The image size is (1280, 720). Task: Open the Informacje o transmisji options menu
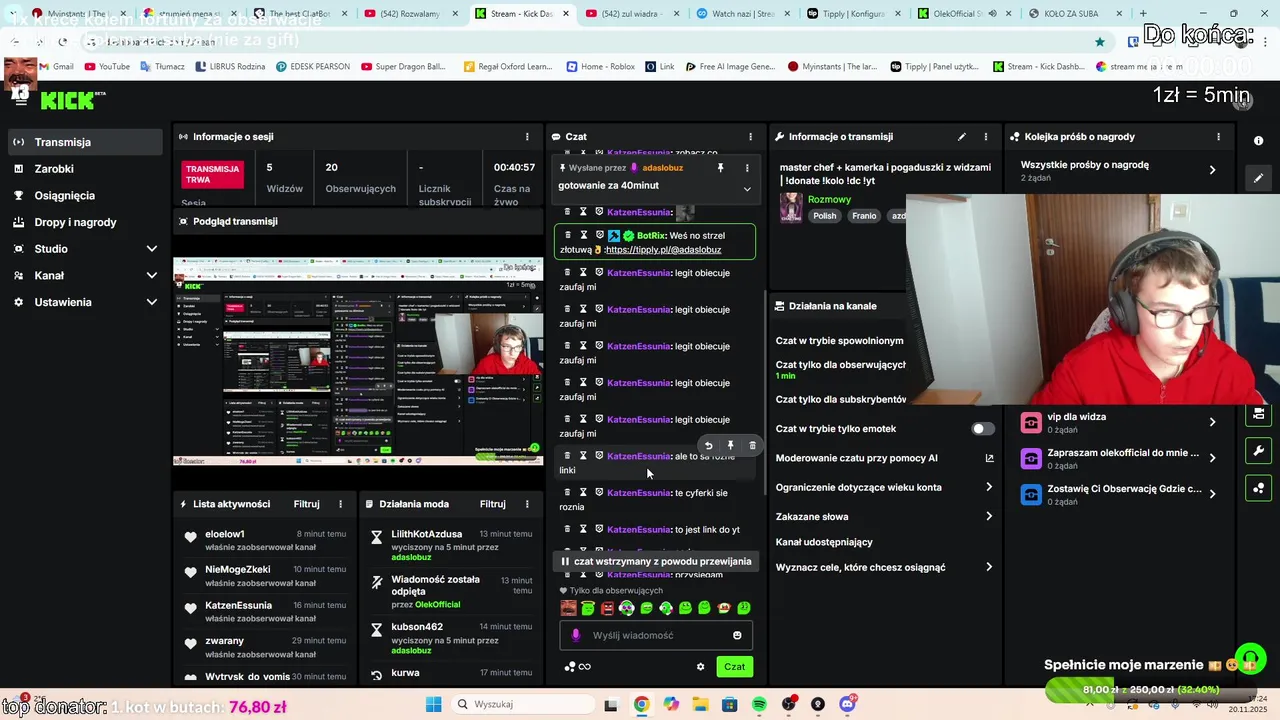[x=985, y=136]
